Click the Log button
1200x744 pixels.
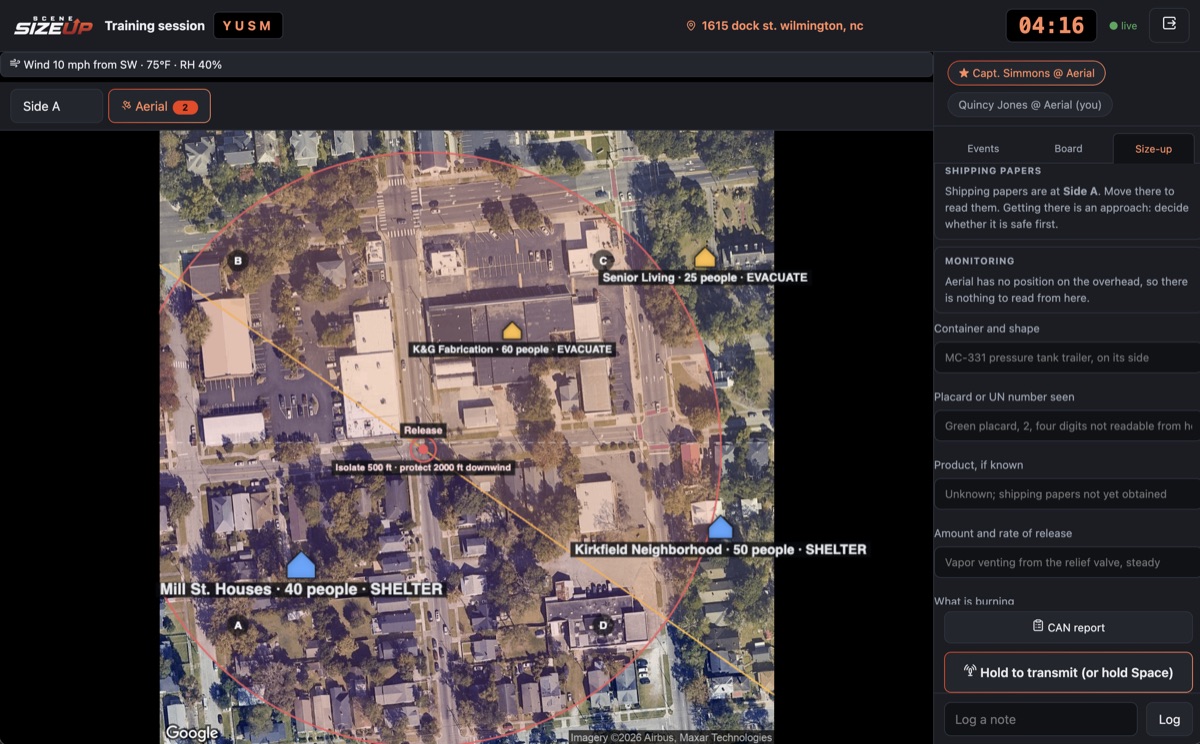(1169, 719)
